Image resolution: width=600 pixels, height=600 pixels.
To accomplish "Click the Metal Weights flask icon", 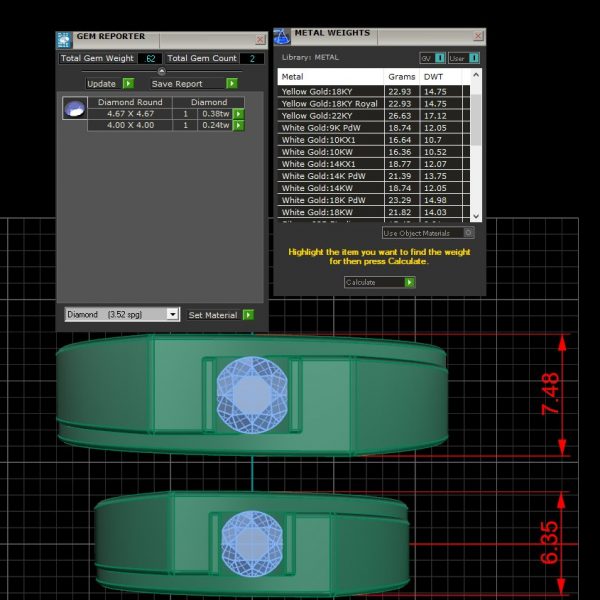I will coord(282,37).
